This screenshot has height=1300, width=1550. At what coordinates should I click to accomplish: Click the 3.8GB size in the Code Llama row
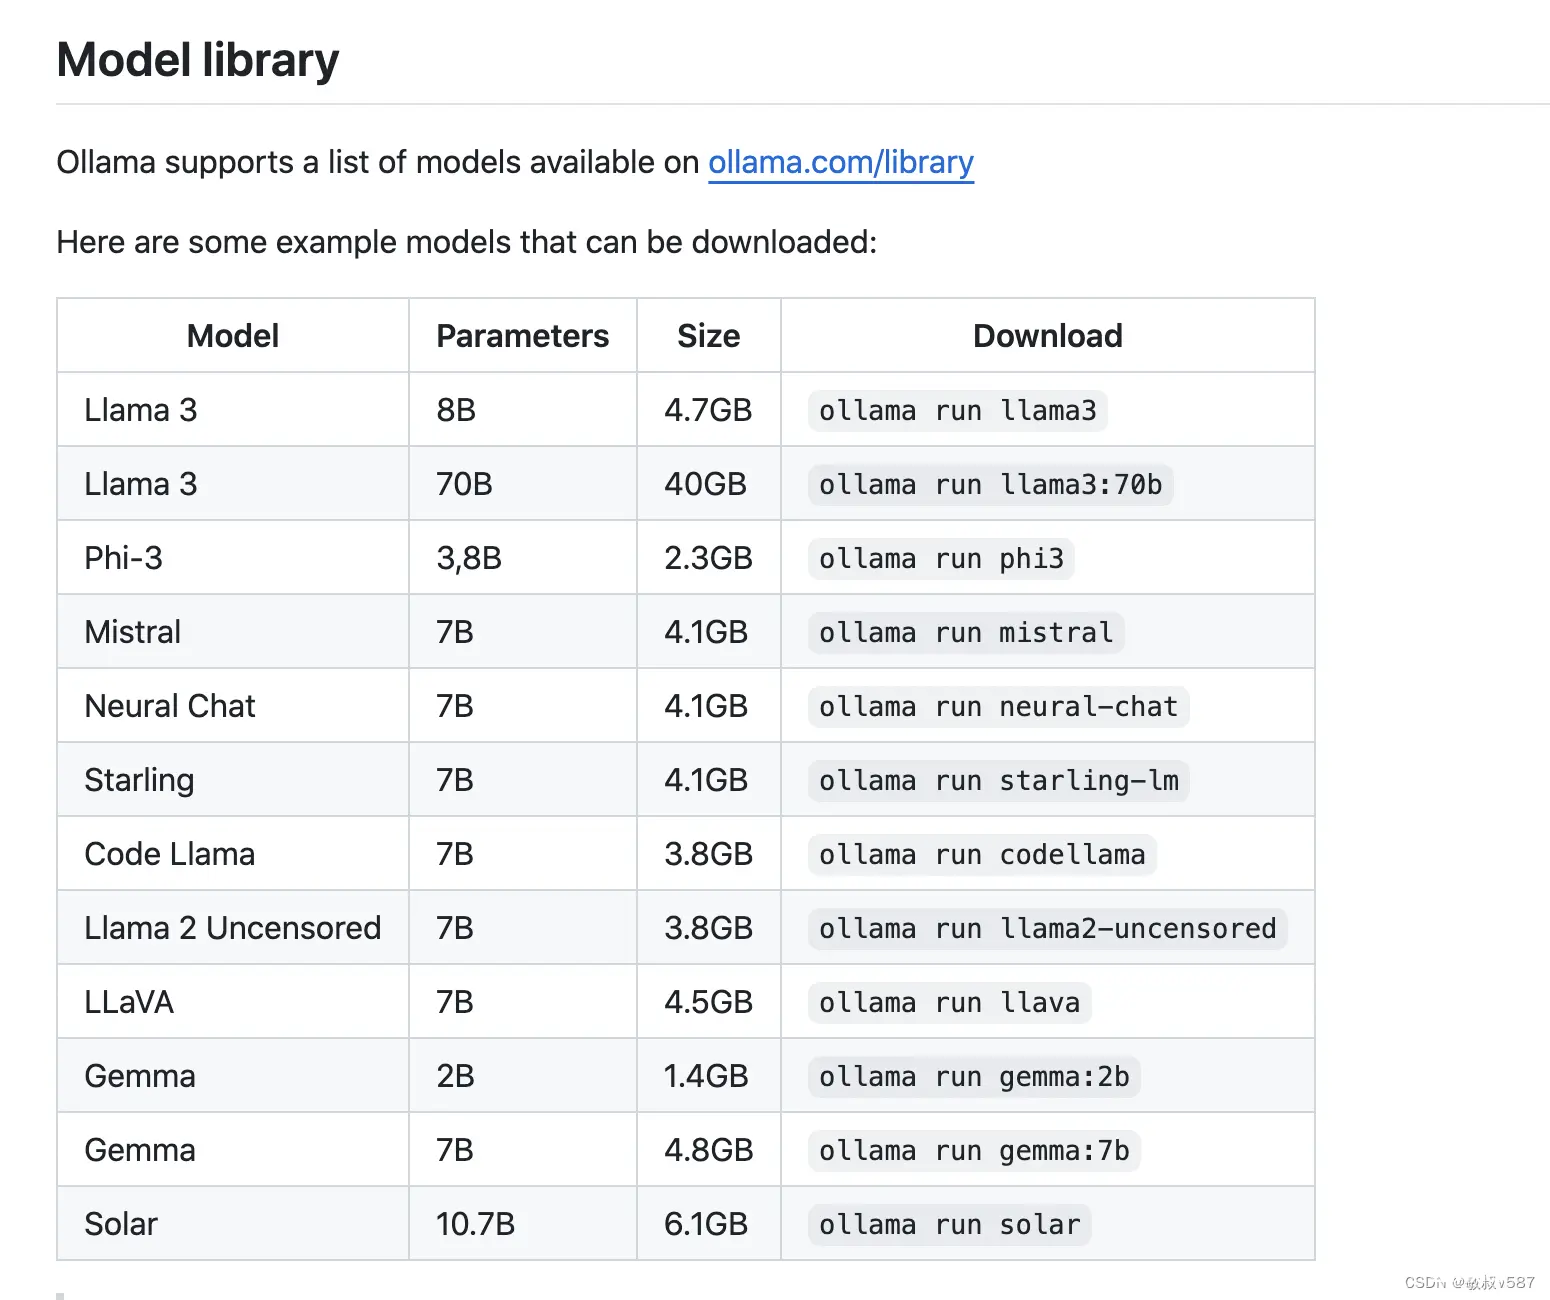pyautogui.click(x=708, y=854)
